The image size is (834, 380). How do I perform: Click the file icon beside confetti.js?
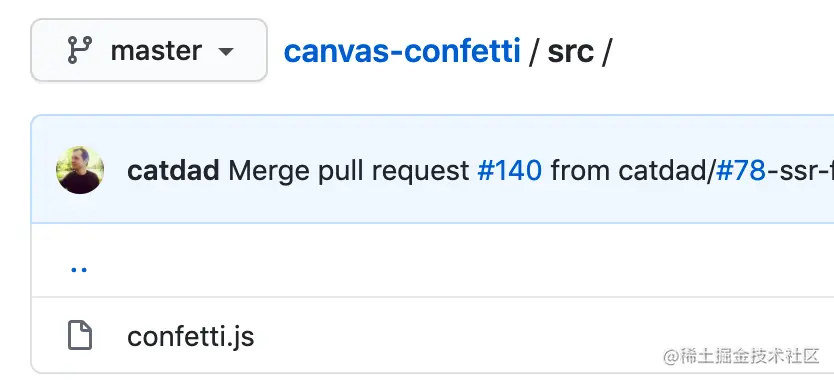tap(80, 335)
